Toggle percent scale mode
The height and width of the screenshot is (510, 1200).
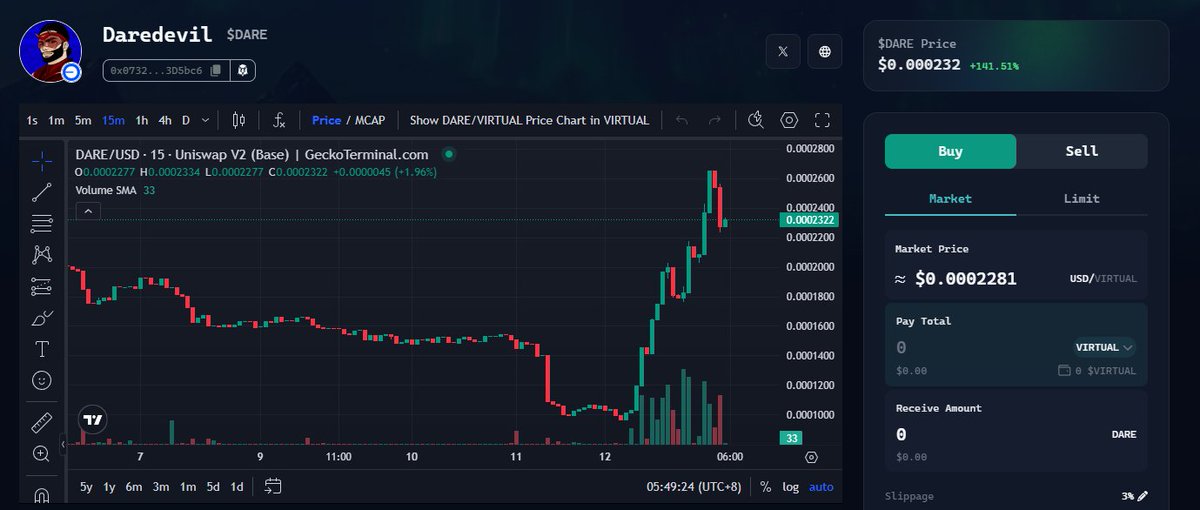(x=766, y=487)
